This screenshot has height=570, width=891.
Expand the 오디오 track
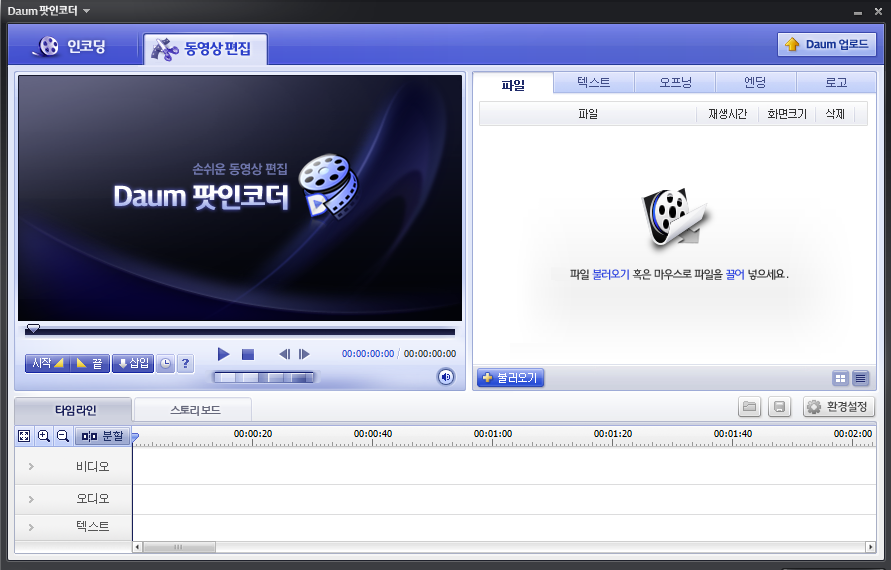tap(31, 499)
